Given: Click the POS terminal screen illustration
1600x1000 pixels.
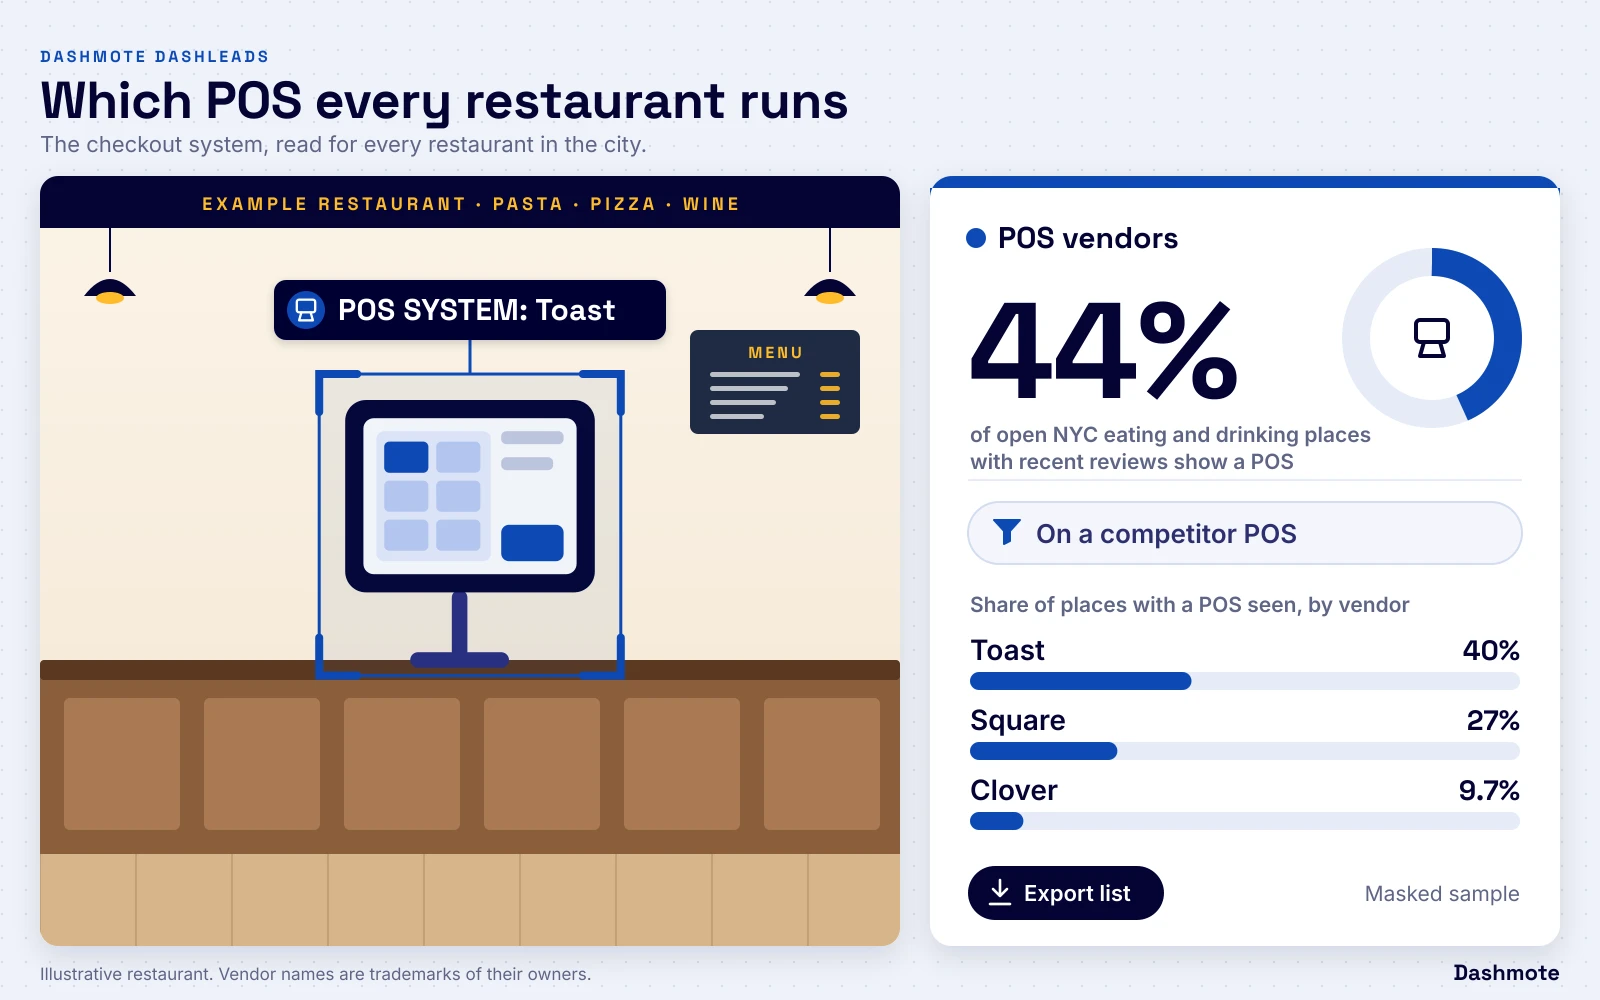Looking at the screenshot, I should [470, 496].
